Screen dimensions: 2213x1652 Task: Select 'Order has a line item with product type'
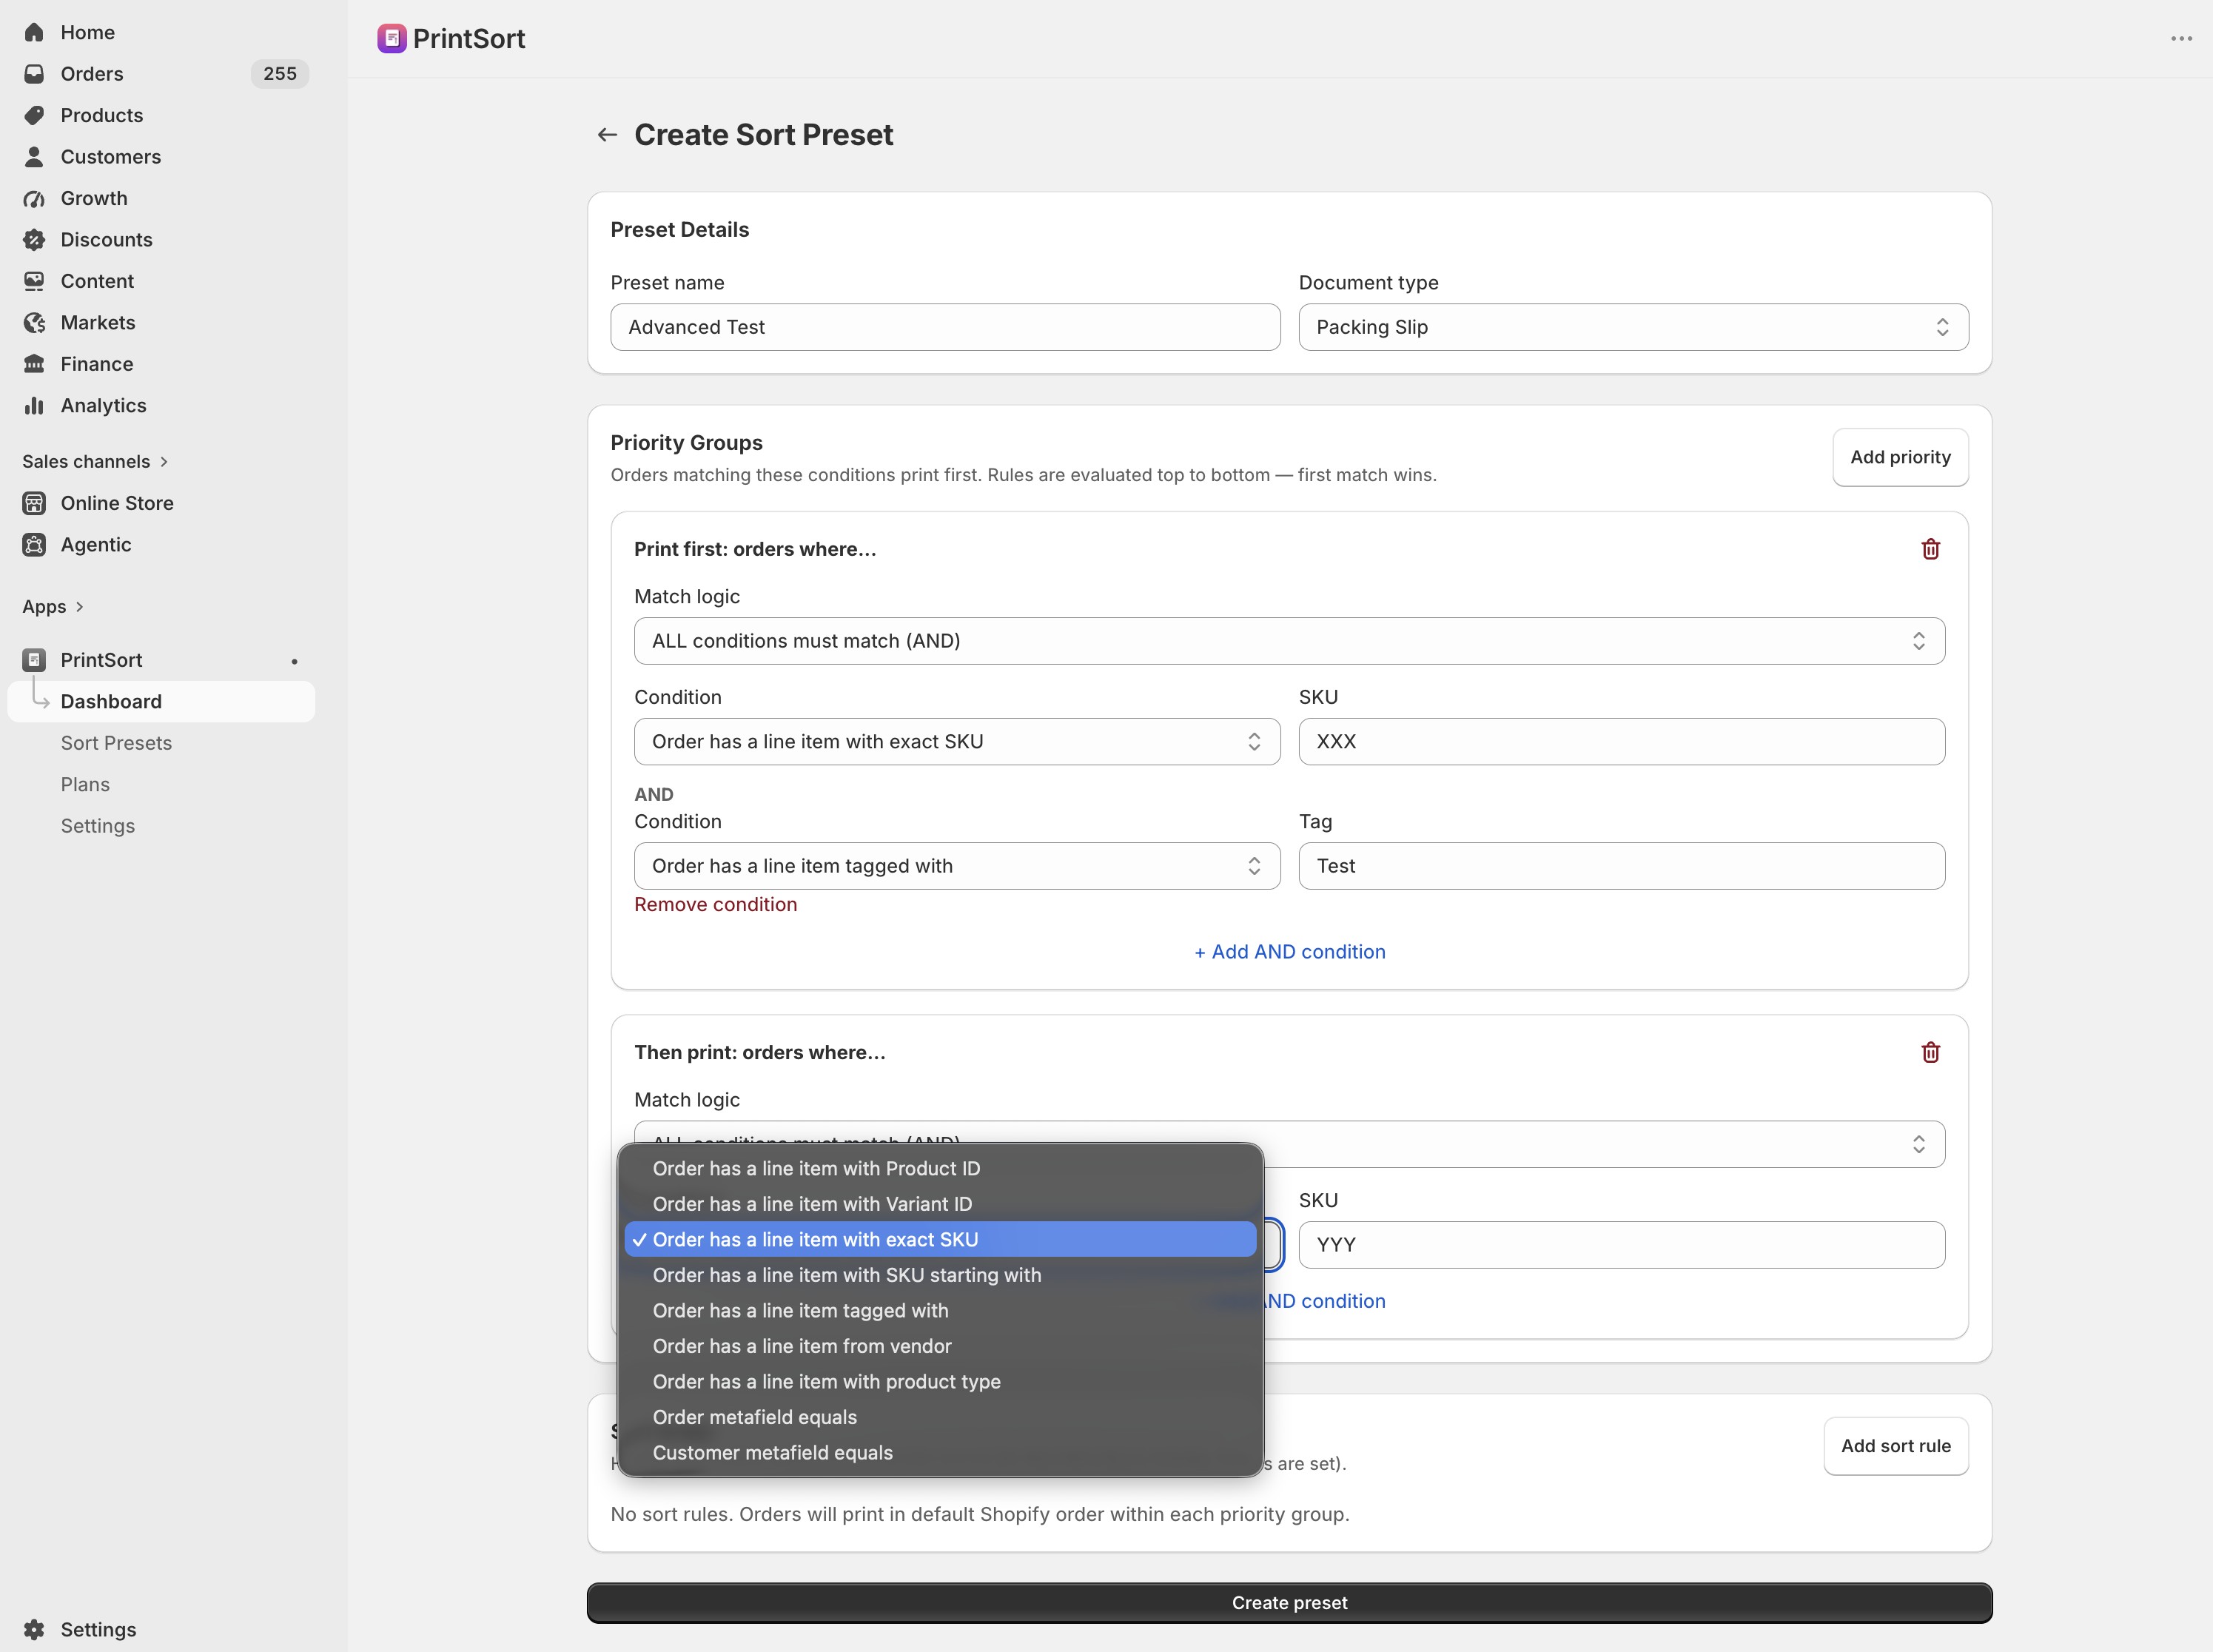940,1381
